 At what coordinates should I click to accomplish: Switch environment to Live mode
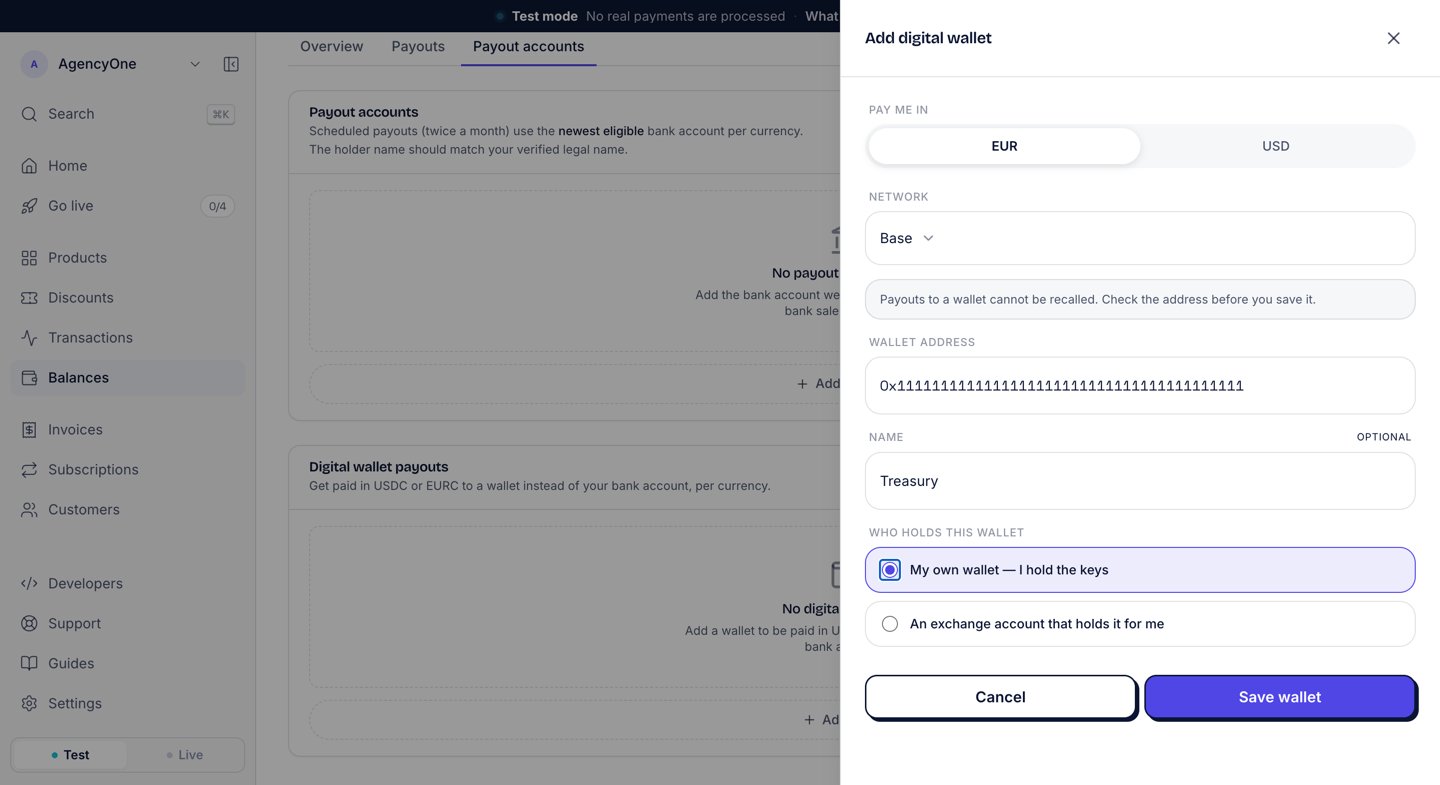click(x=185, y=755)
